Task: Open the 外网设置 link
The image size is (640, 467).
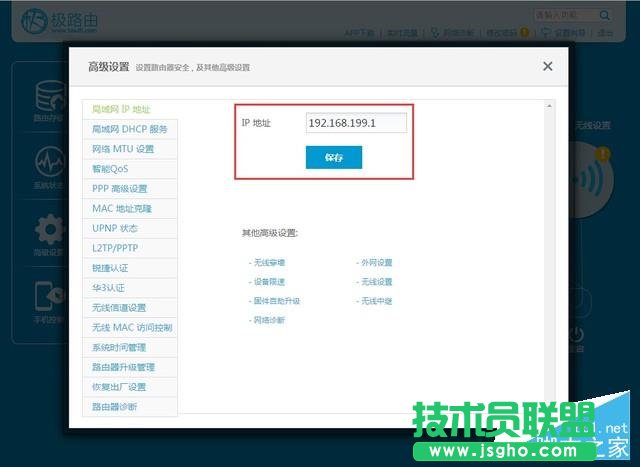Action: pyautogui.click(x=374, y=262)
